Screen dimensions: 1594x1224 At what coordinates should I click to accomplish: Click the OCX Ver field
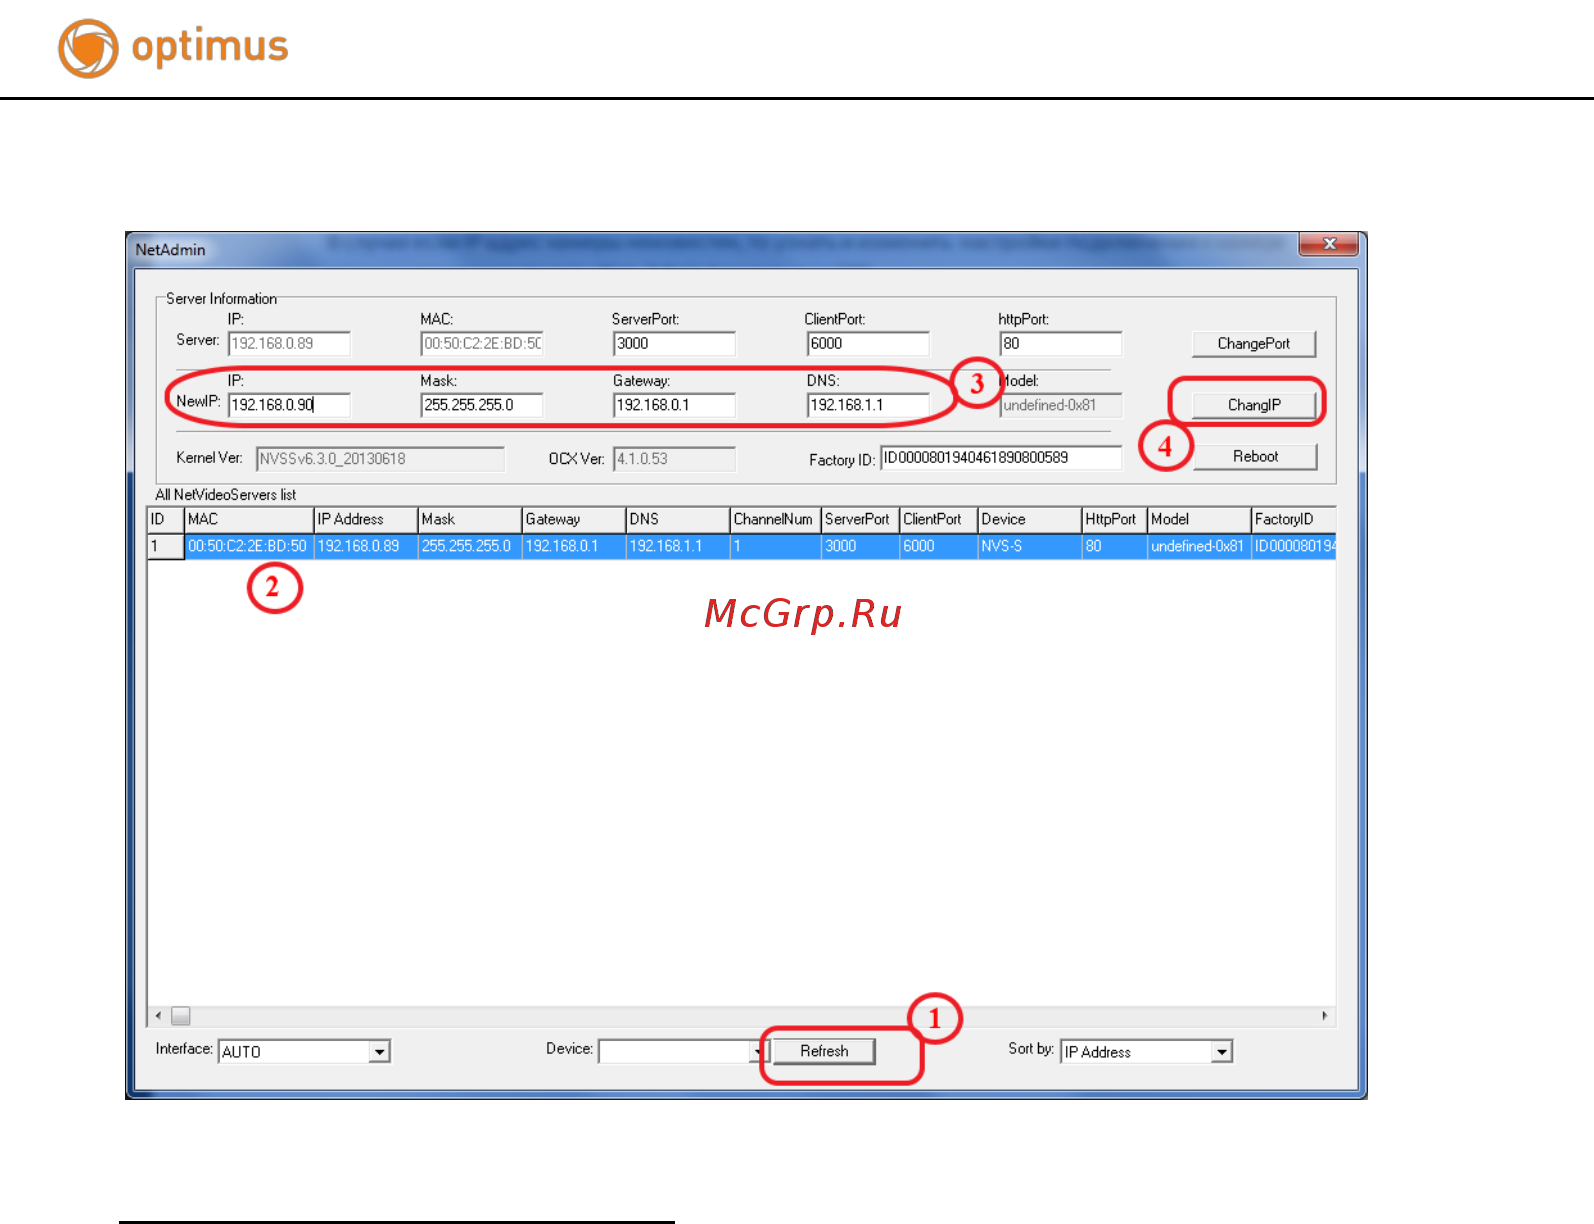pyautogui.click(x=674, y=459)
